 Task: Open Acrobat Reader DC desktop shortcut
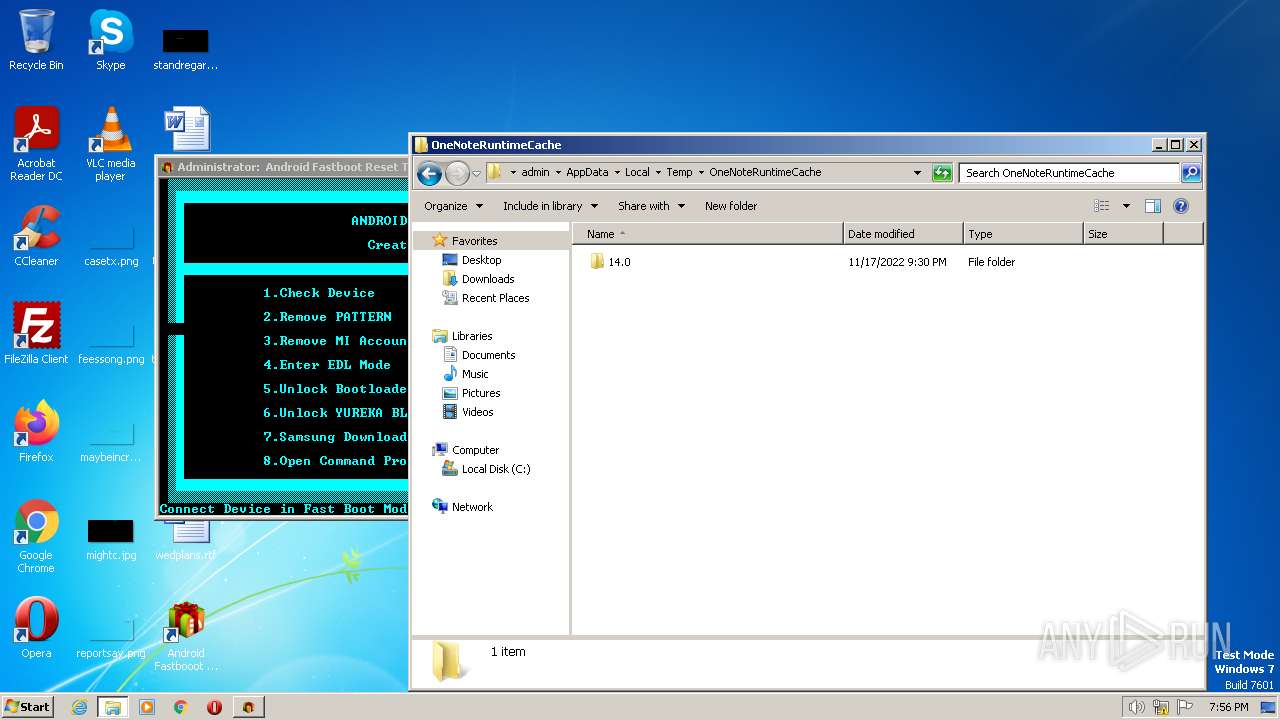(x=36, y=144)
